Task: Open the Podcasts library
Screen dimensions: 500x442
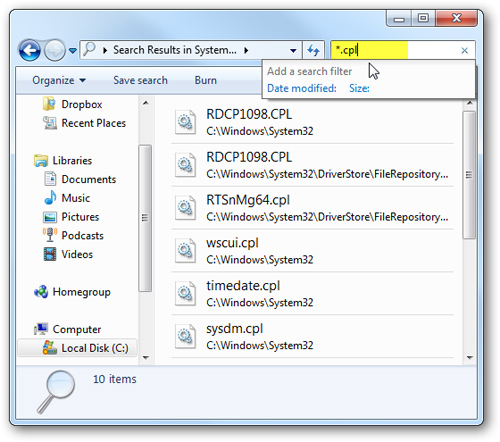Action: click(x=82, y=236)
